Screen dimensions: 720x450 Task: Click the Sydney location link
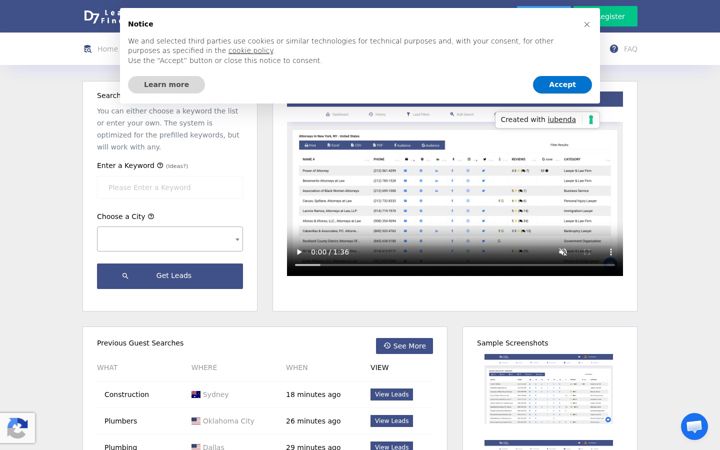pyautogui.click(x=215, y=394)
